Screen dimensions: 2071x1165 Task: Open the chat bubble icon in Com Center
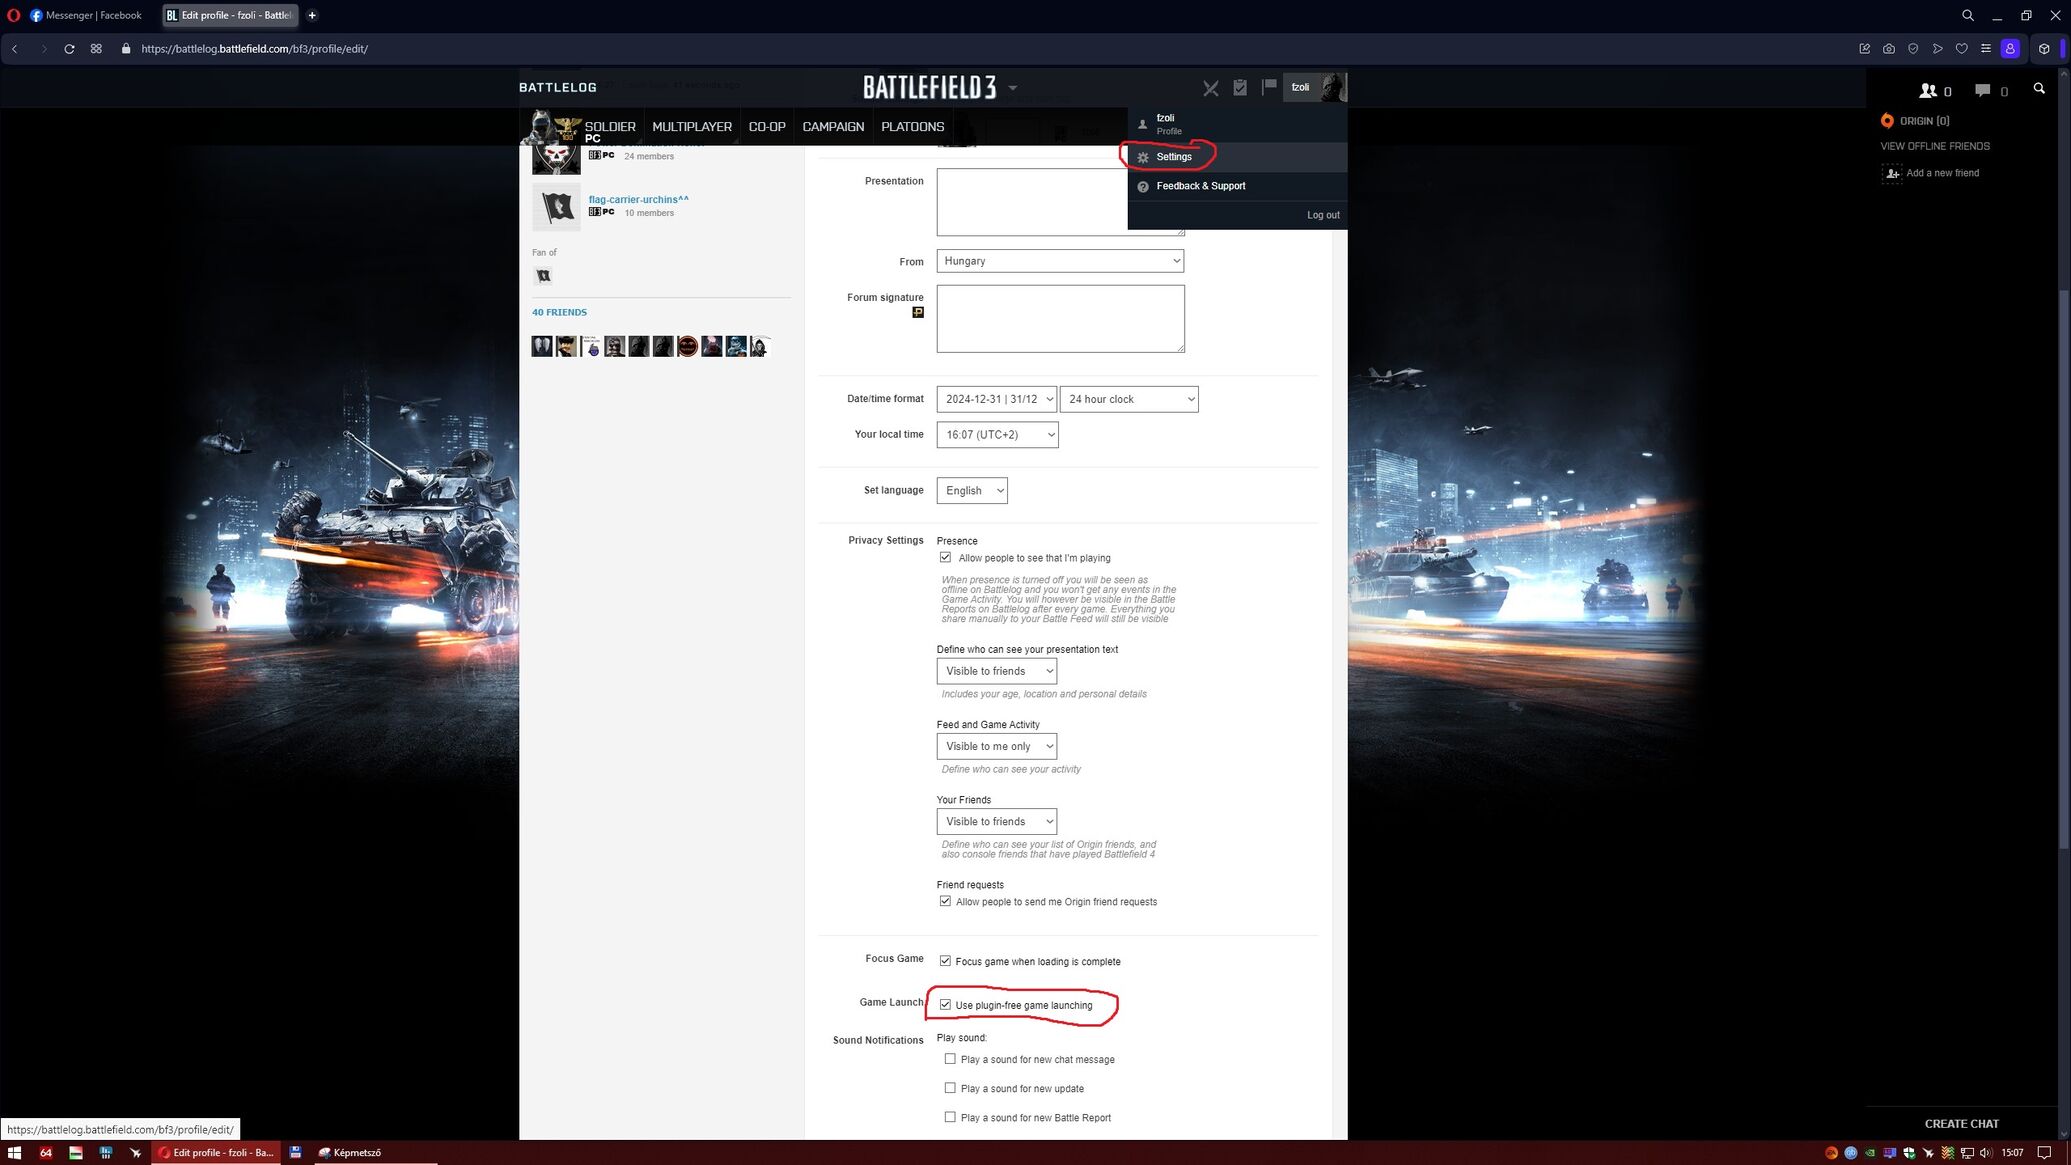(x=1982, y=91)
